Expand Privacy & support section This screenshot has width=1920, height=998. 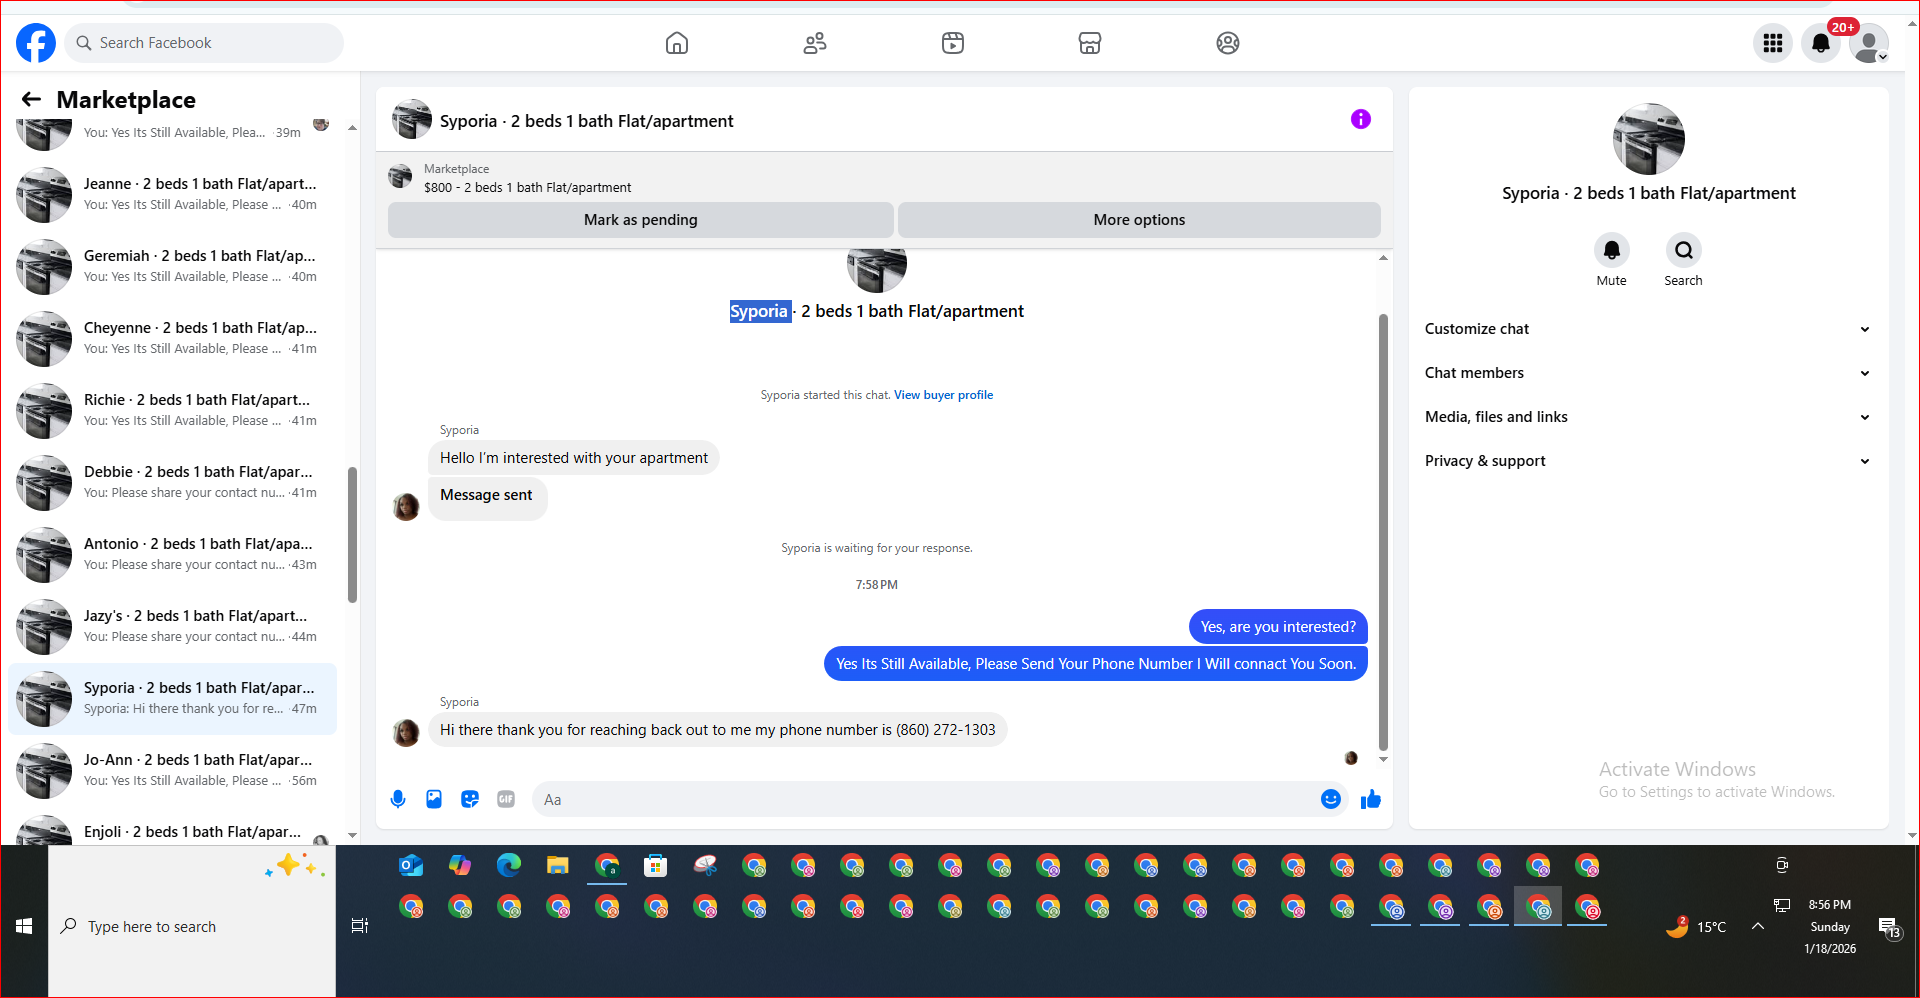(1648, 461)
